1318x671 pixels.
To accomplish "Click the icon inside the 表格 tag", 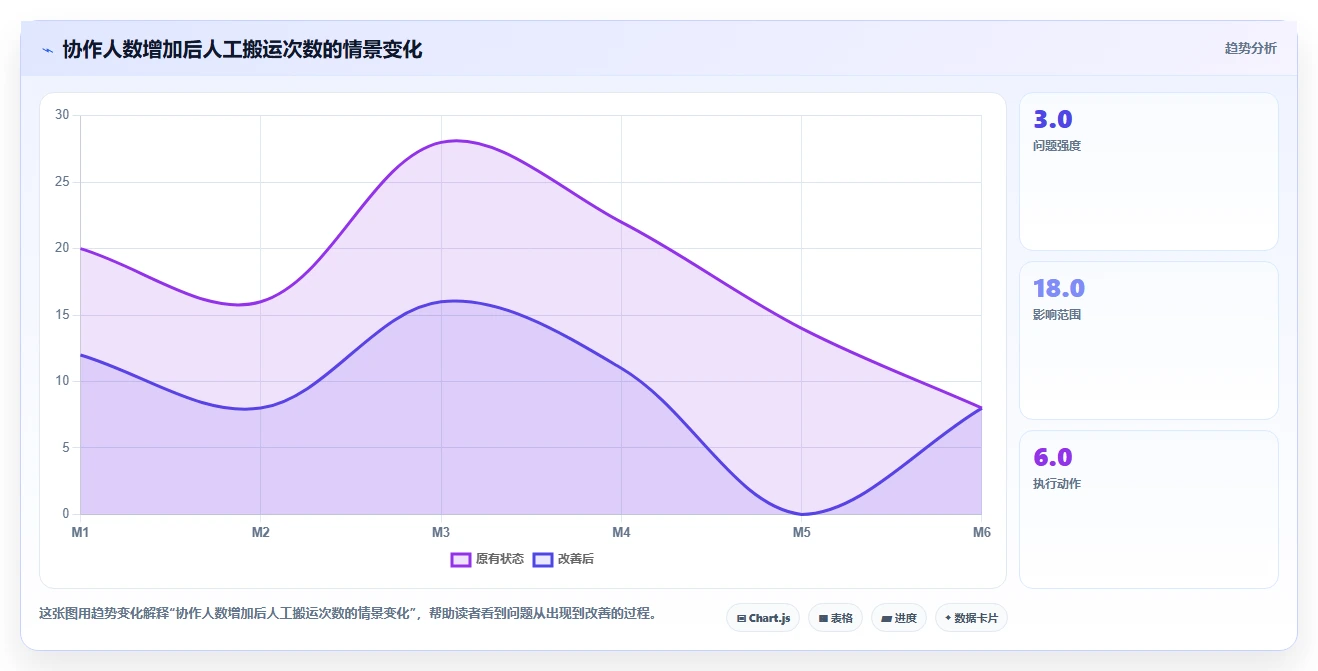I will click(x=823, y=618).
